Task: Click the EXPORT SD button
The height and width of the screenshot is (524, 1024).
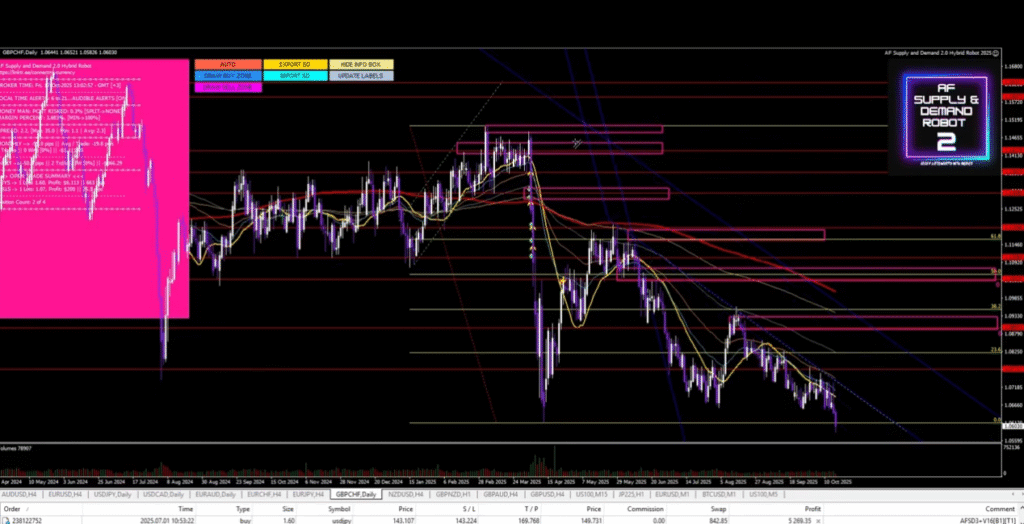Action: [295, 65]
